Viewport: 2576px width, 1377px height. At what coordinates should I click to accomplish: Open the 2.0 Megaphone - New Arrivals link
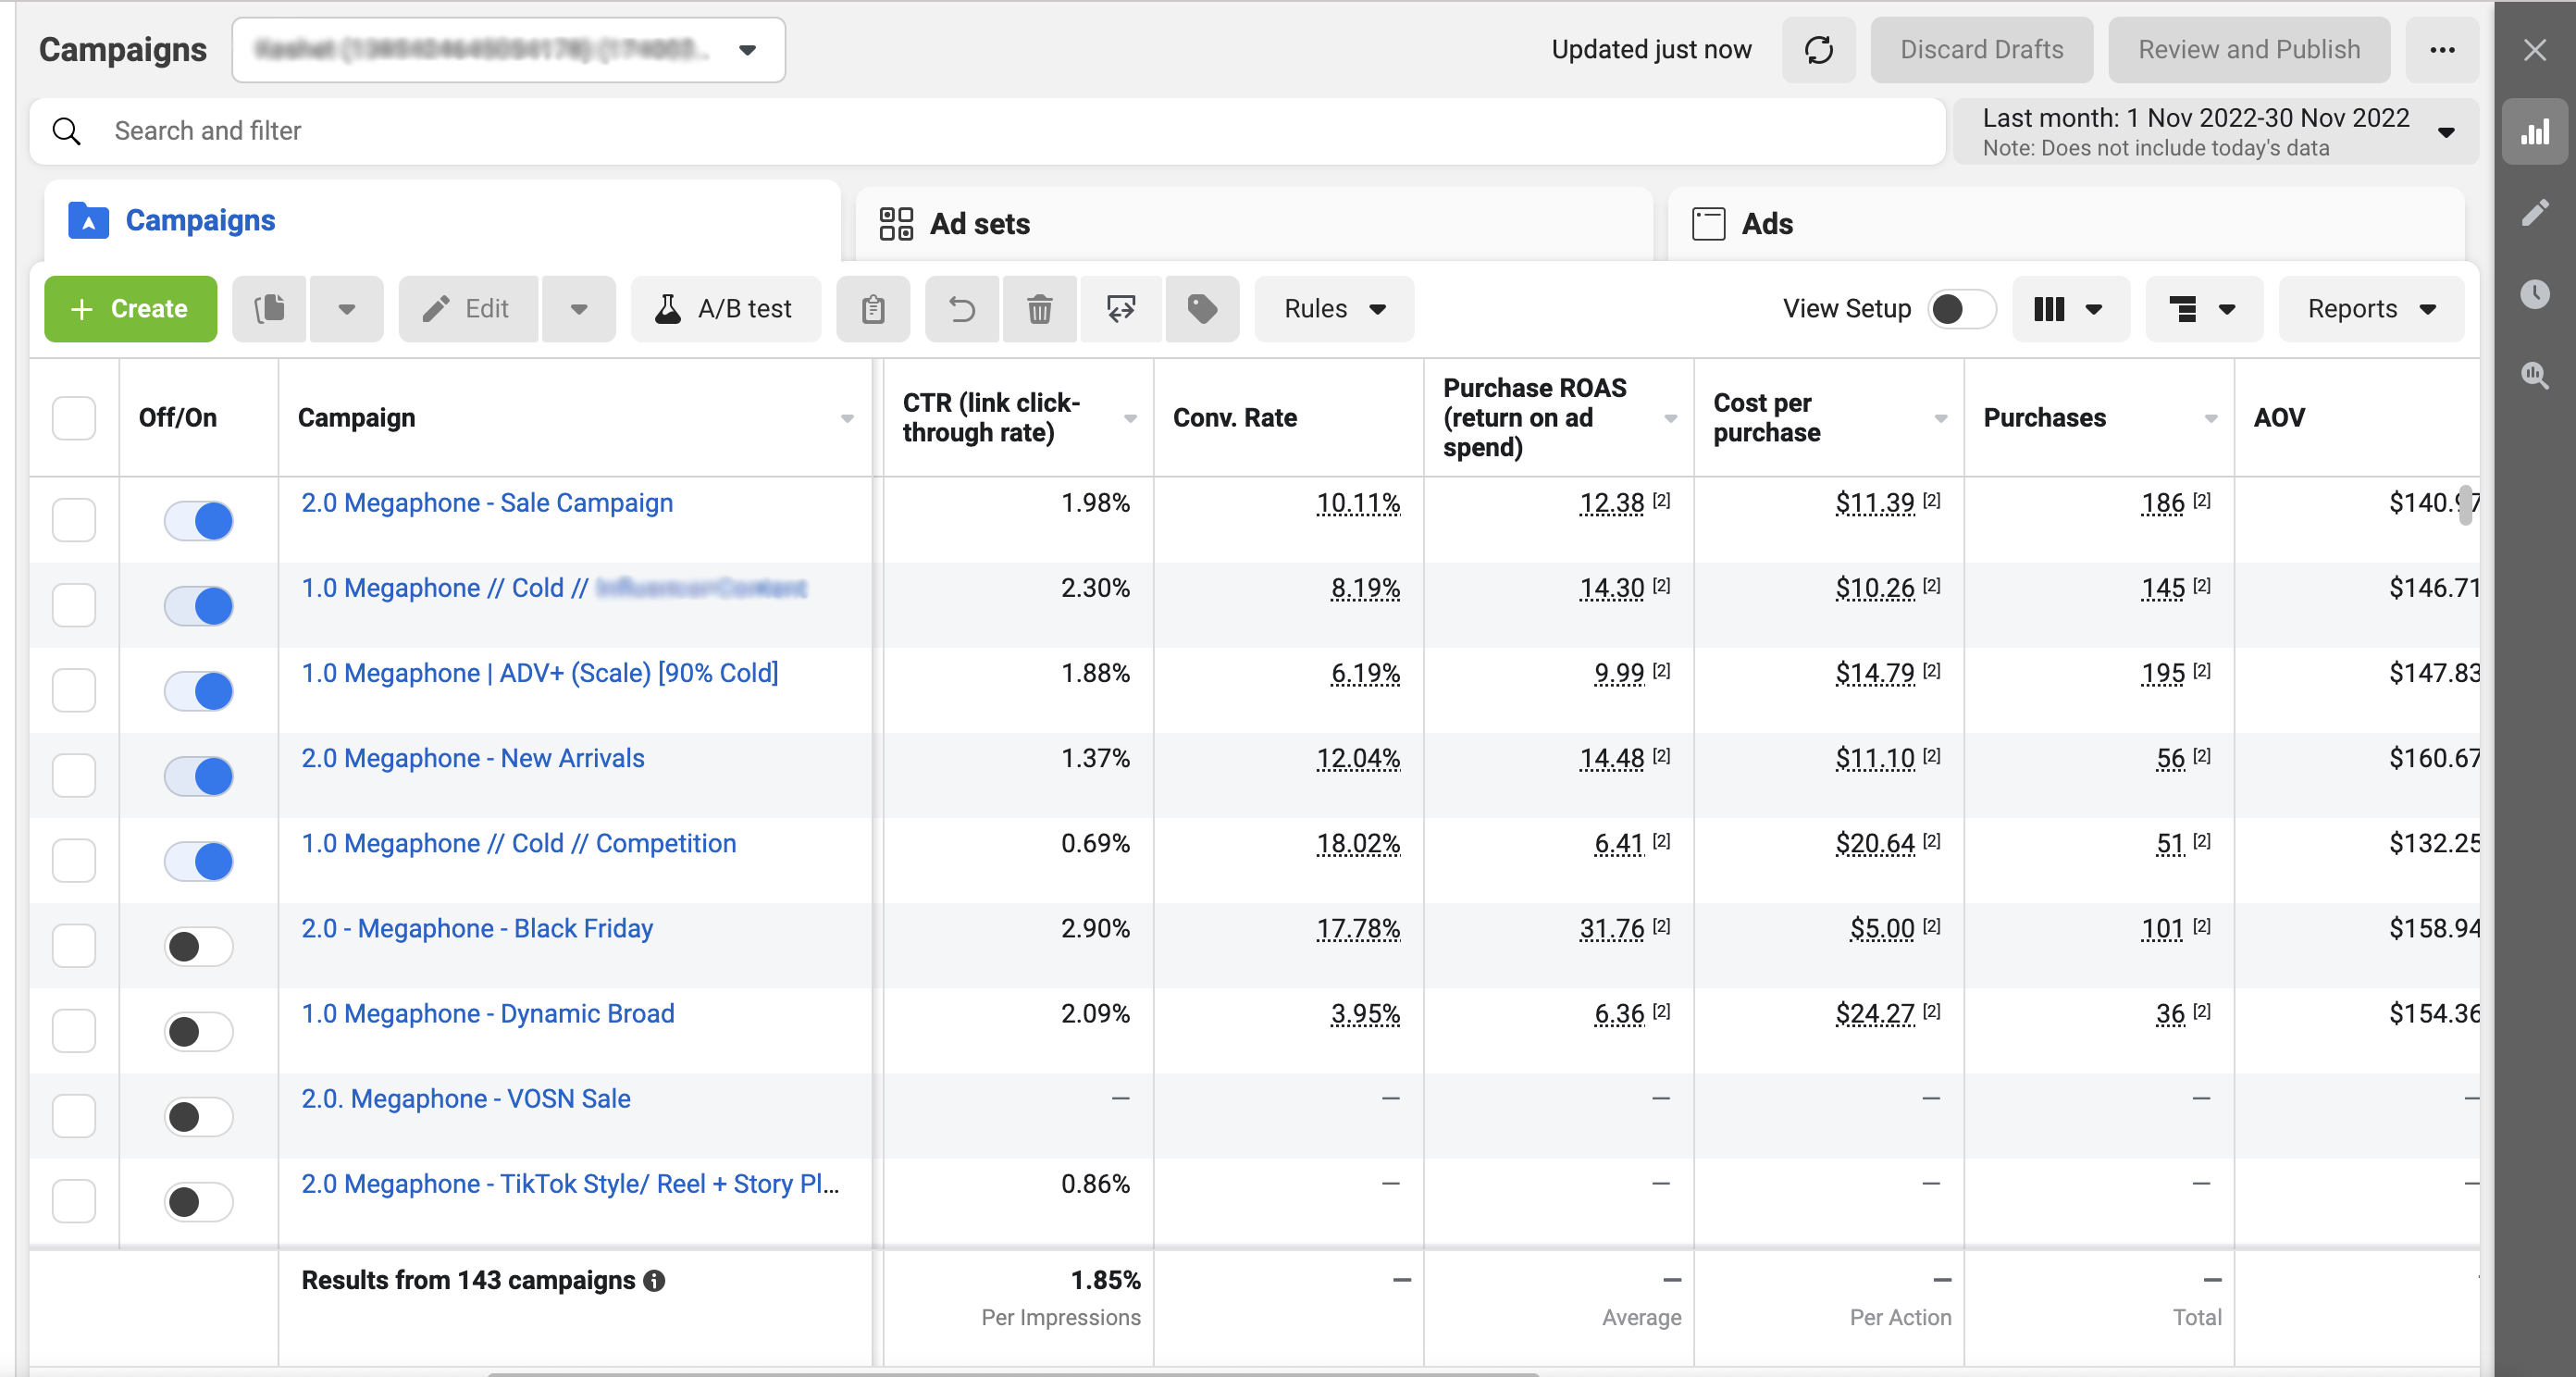point(473,758)
